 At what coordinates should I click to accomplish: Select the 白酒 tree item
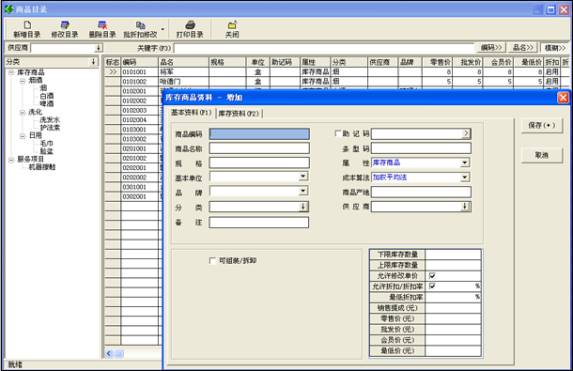[x=47, y=96]
